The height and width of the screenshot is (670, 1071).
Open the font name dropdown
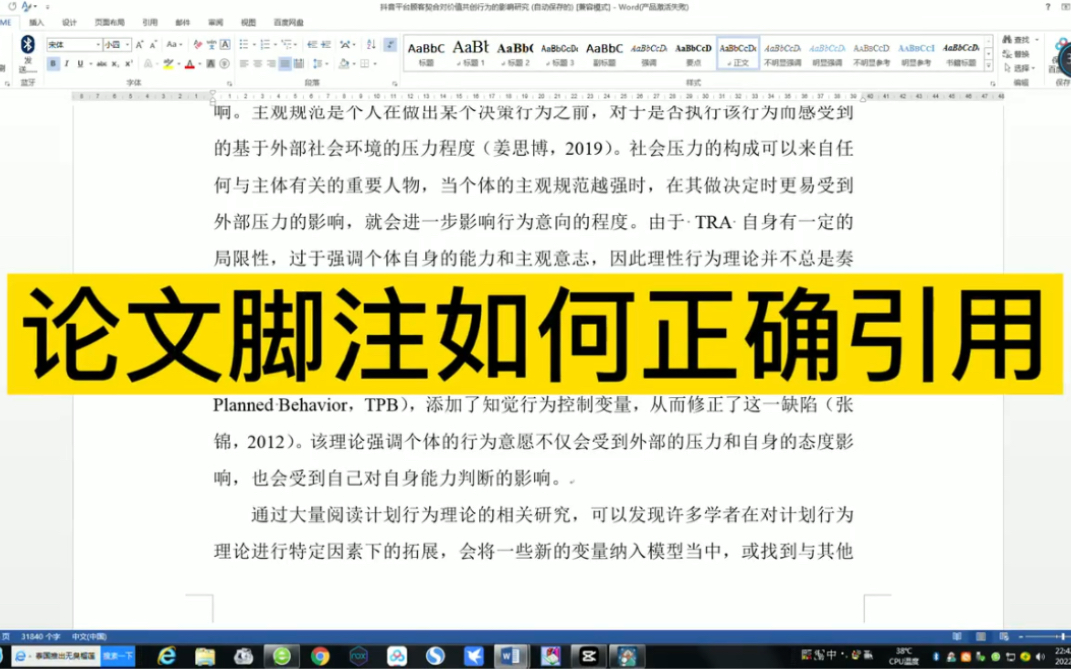pyautogui.click(x=98, y=44)
